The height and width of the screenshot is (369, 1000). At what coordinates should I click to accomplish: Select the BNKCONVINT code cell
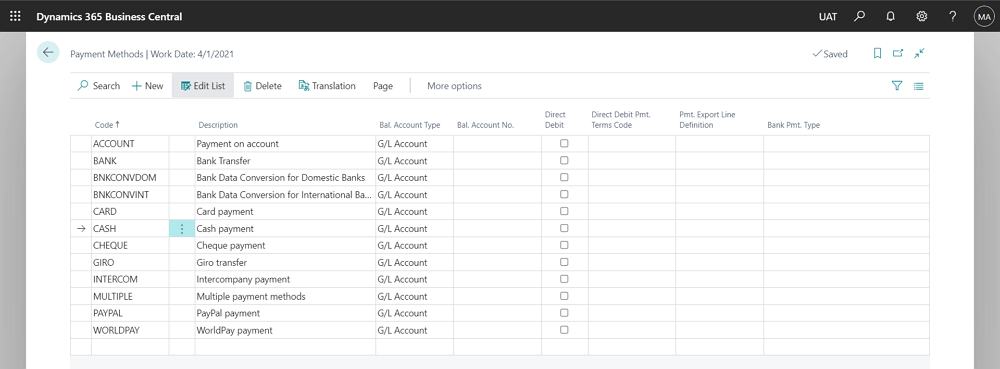click(130, 194)
